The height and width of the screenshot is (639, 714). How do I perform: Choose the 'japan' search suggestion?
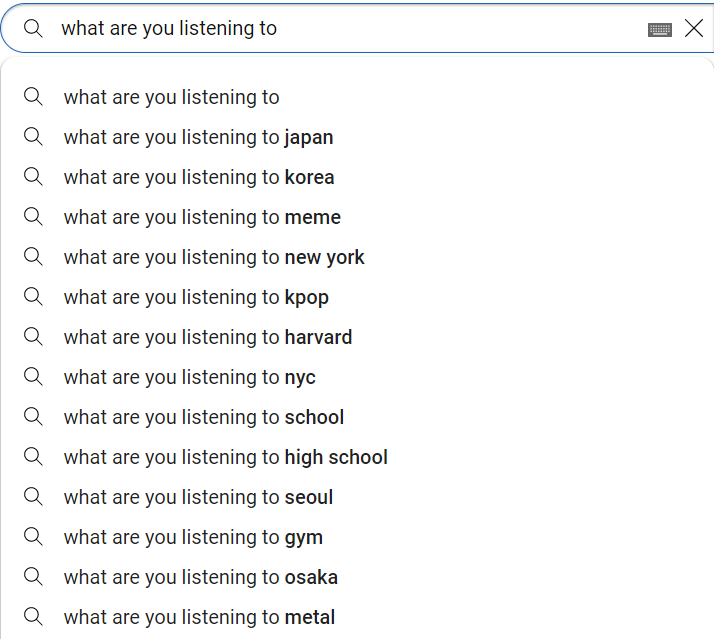coord(199,137)
